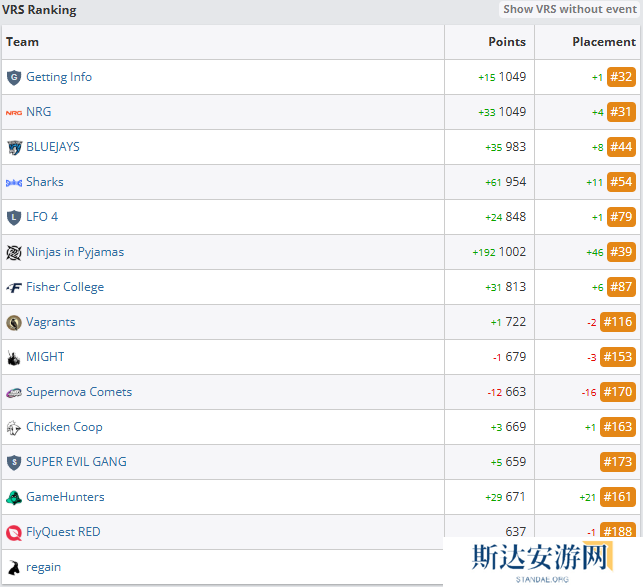This screenshot has width=643, height=587.
Task: Click the FlyQuest RED logo icon
Action: click(14, 532)
